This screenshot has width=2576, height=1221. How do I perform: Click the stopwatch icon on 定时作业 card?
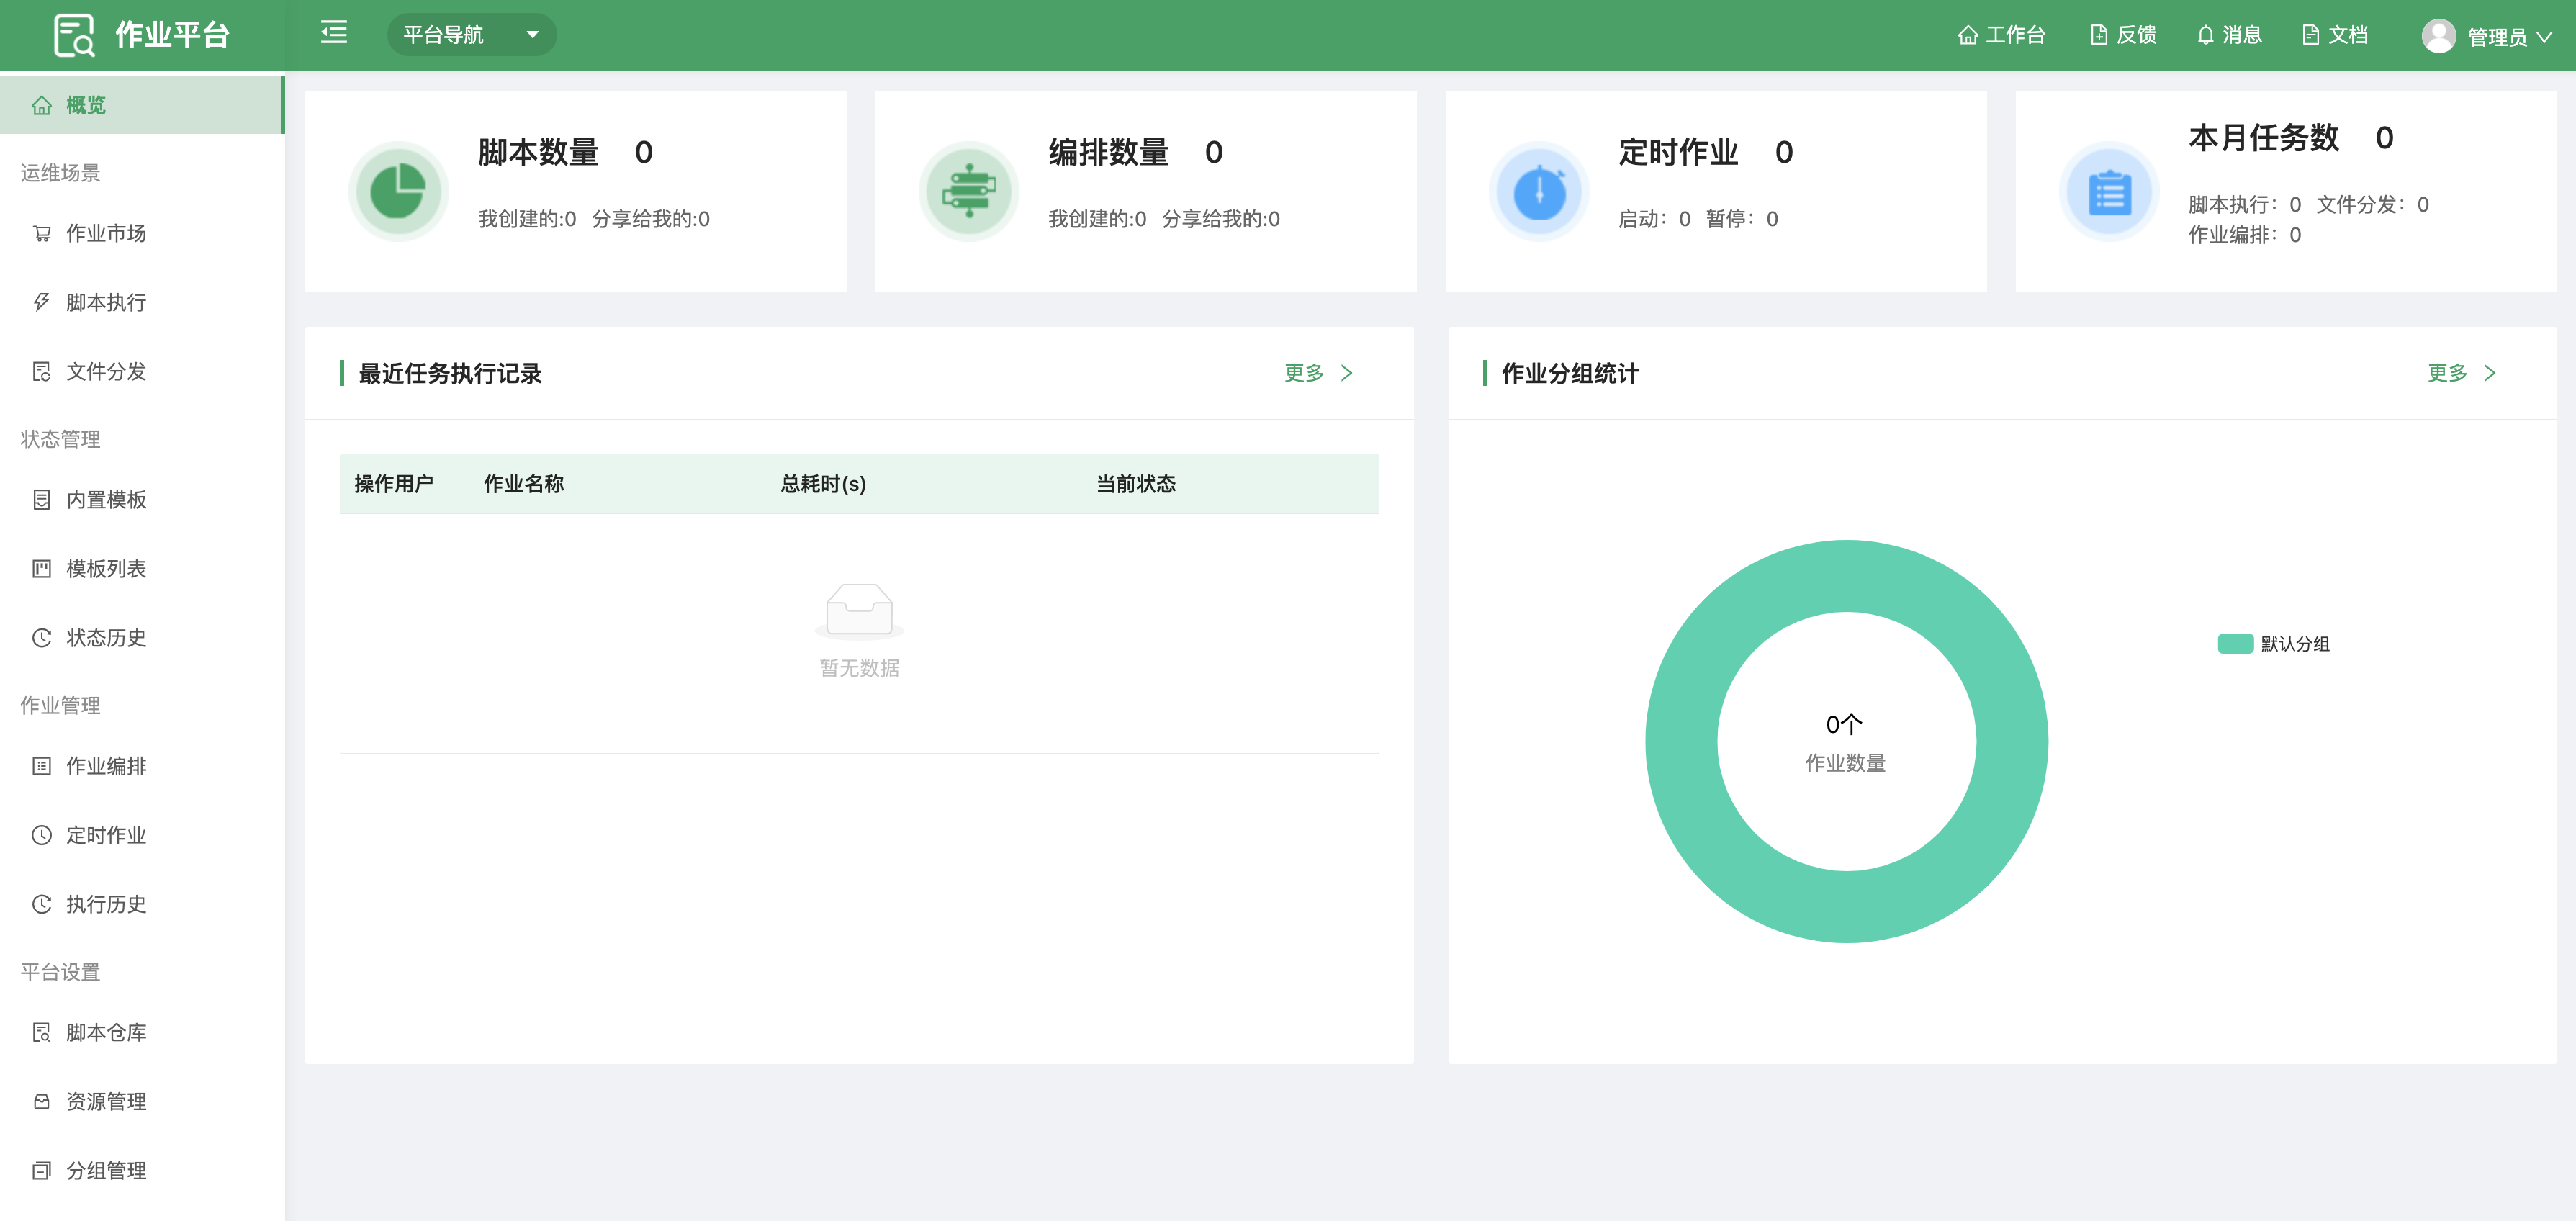tap(1539, 191)
